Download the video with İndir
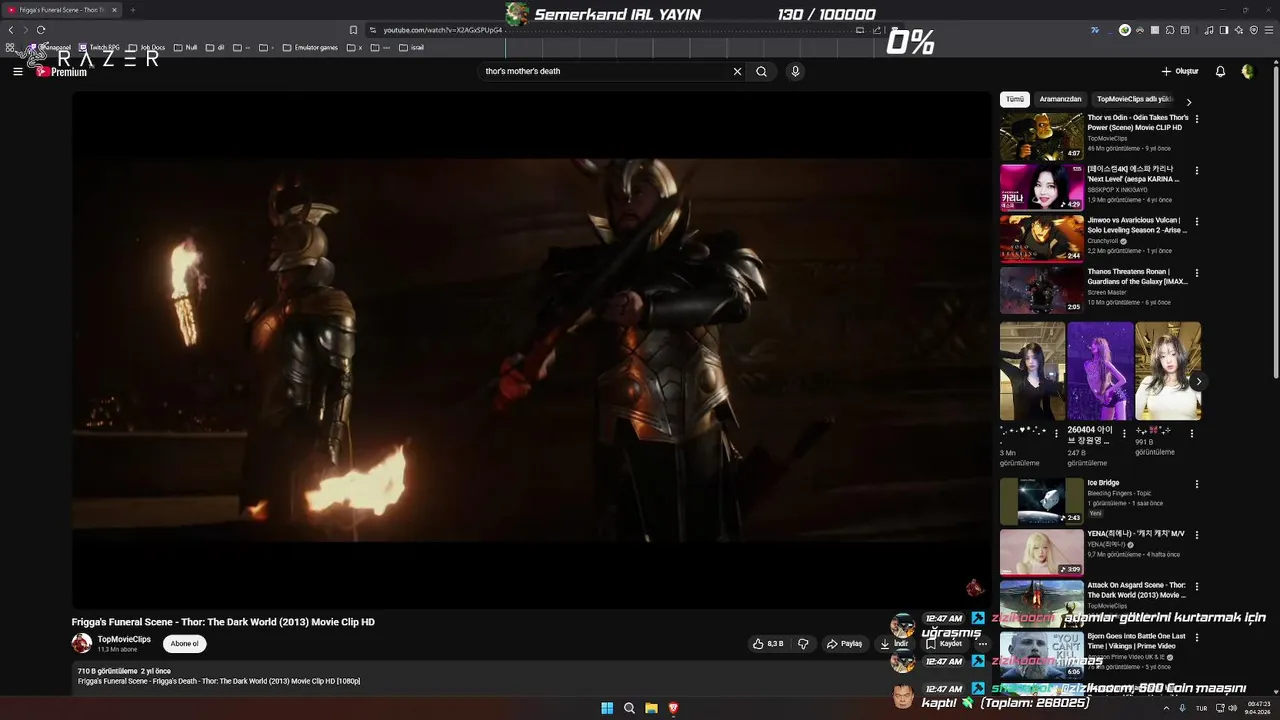 (894, 644)
